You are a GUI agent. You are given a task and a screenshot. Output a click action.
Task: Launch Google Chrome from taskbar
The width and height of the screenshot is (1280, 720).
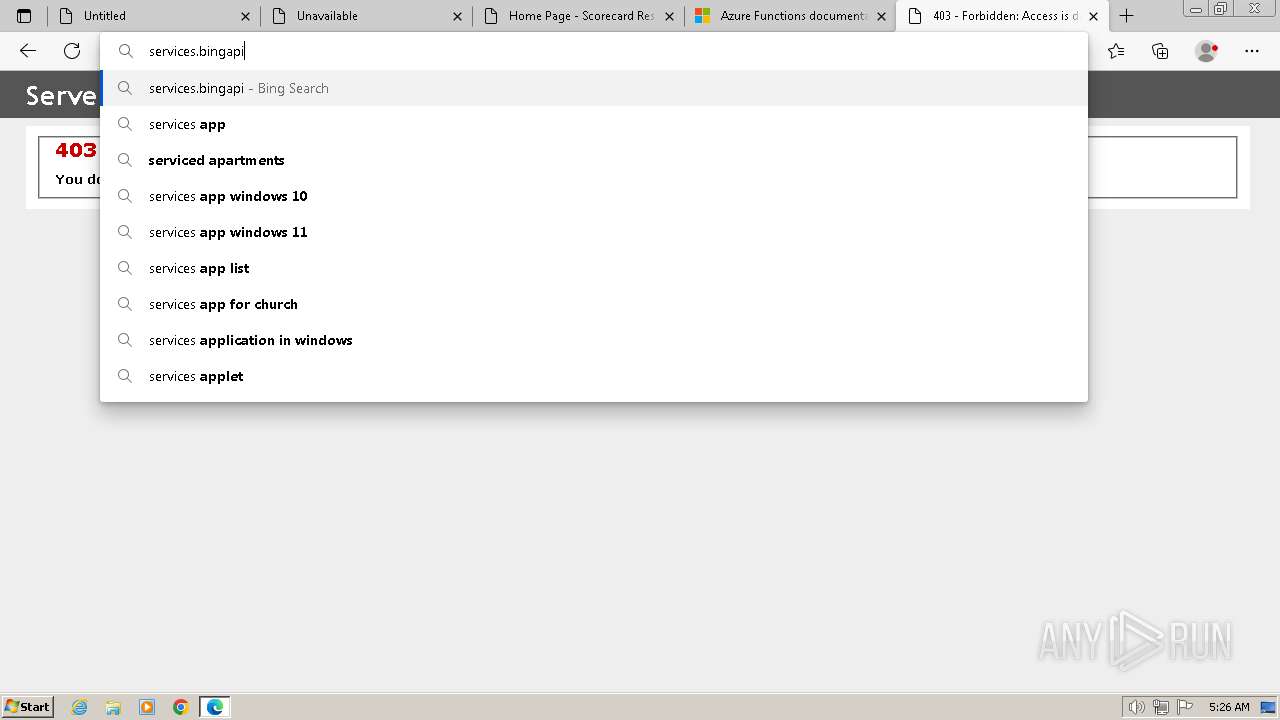[x=181, y=707]
